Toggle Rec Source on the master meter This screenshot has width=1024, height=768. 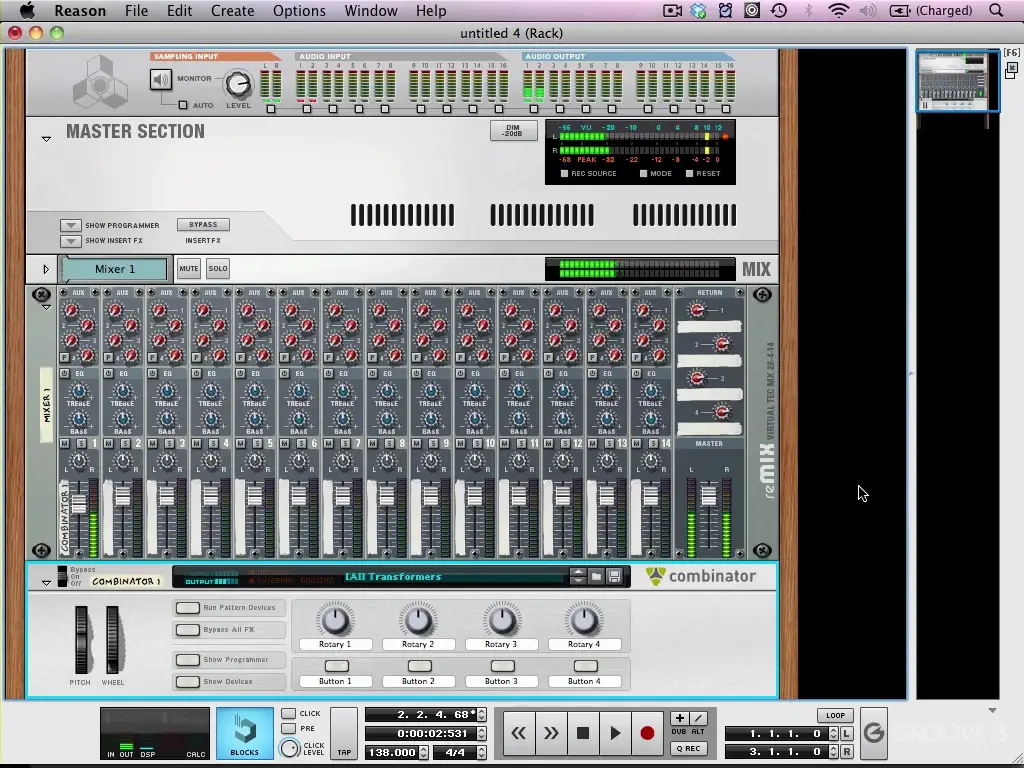point(565,174)
